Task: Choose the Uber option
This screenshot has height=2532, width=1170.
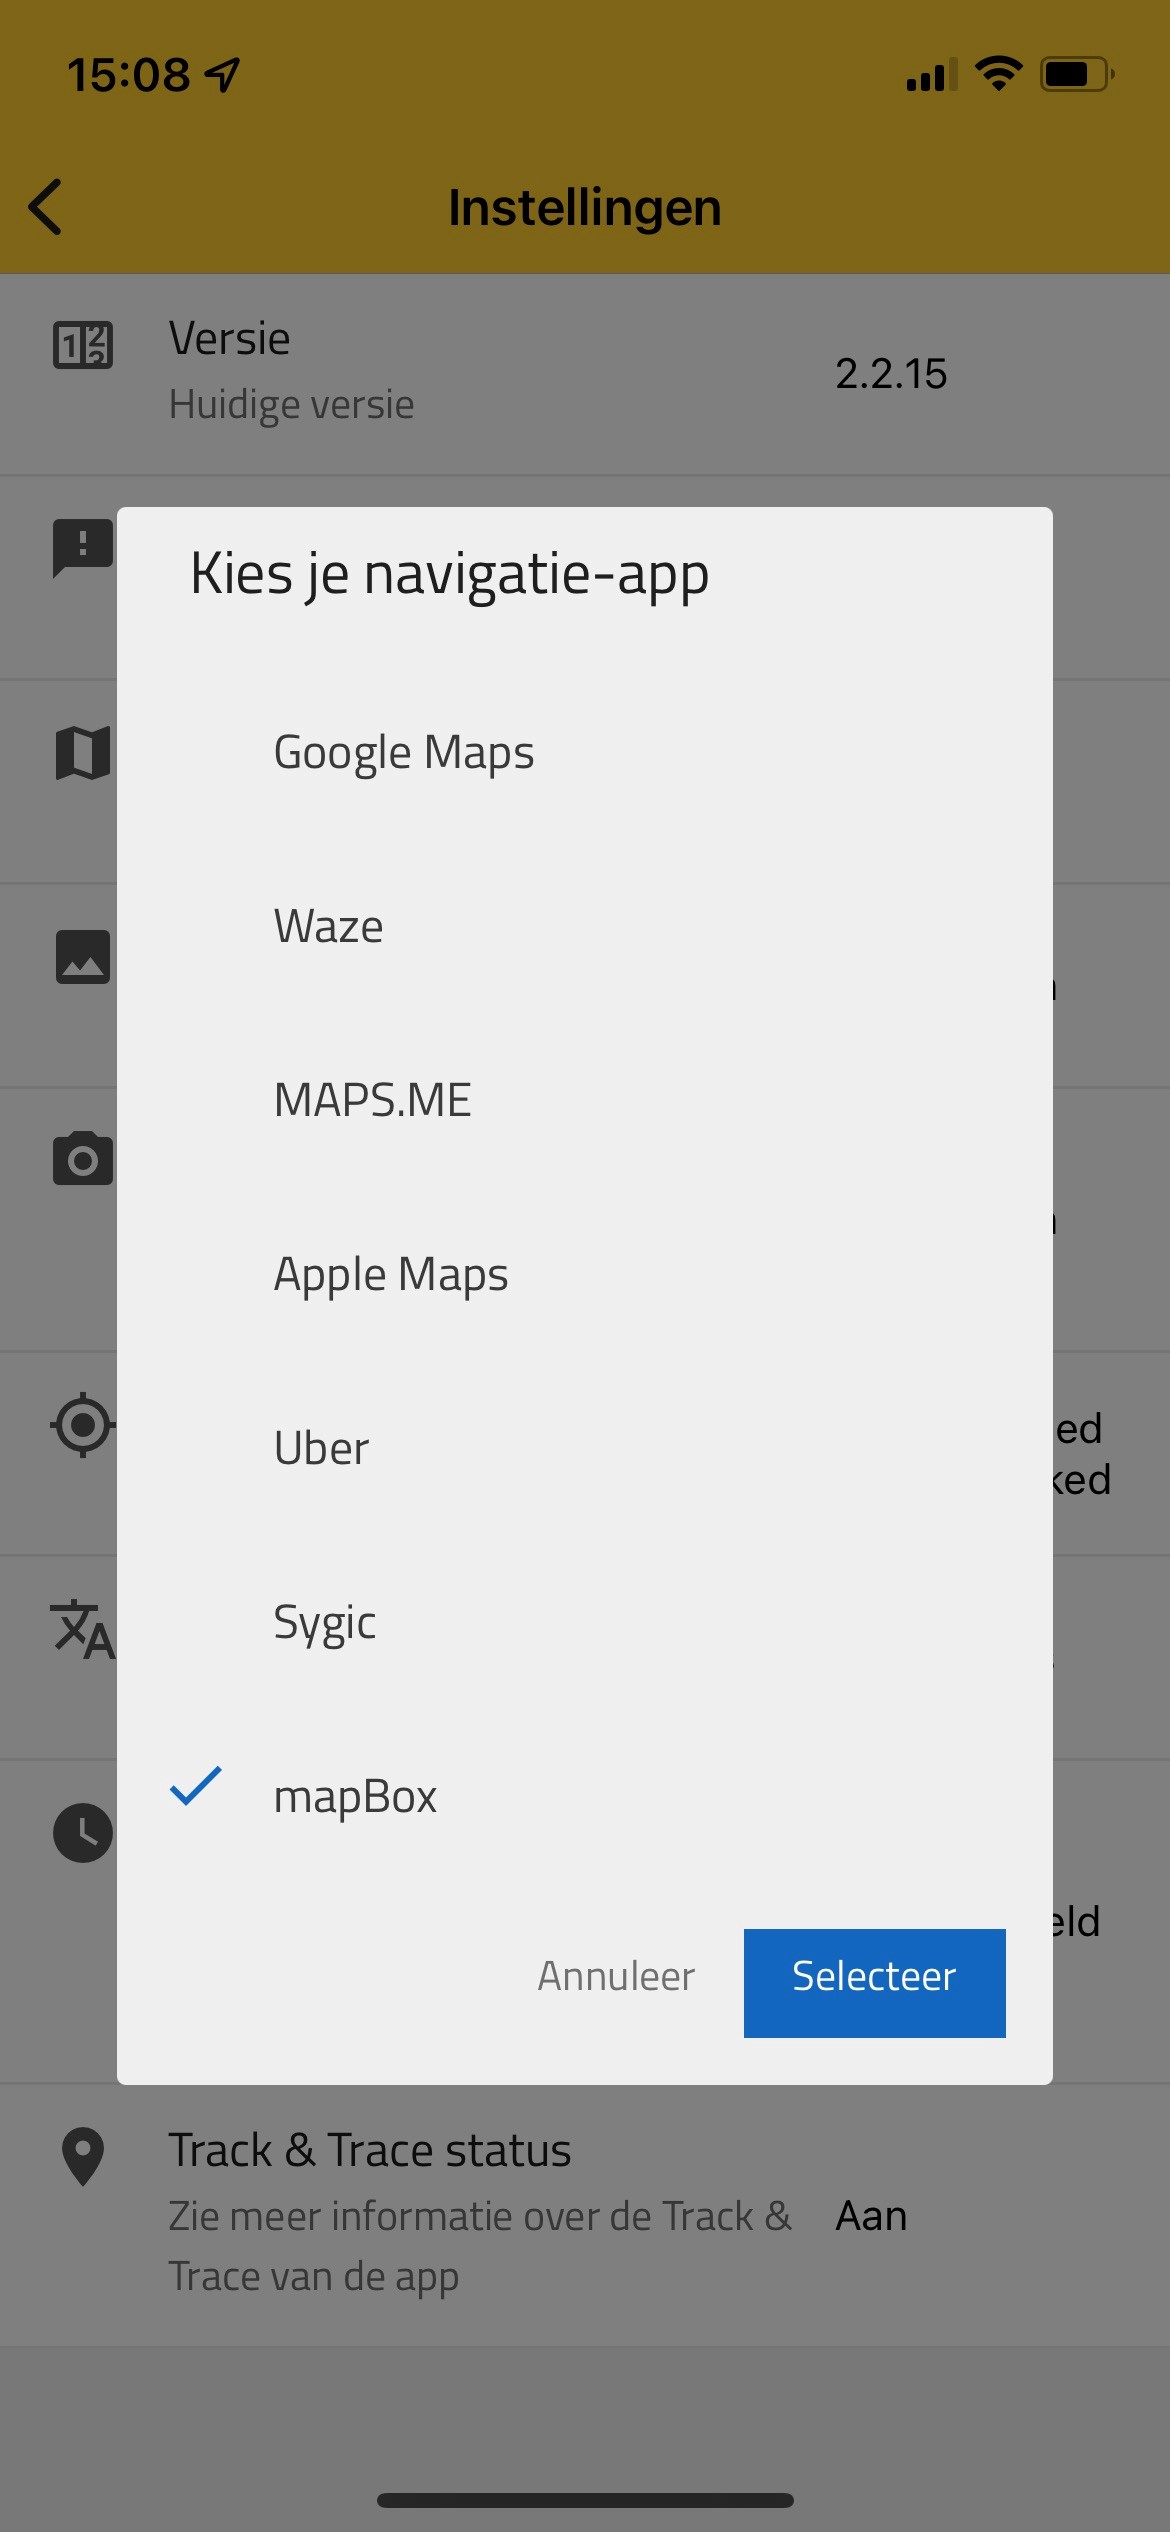Action: [x=585, y=1449]
